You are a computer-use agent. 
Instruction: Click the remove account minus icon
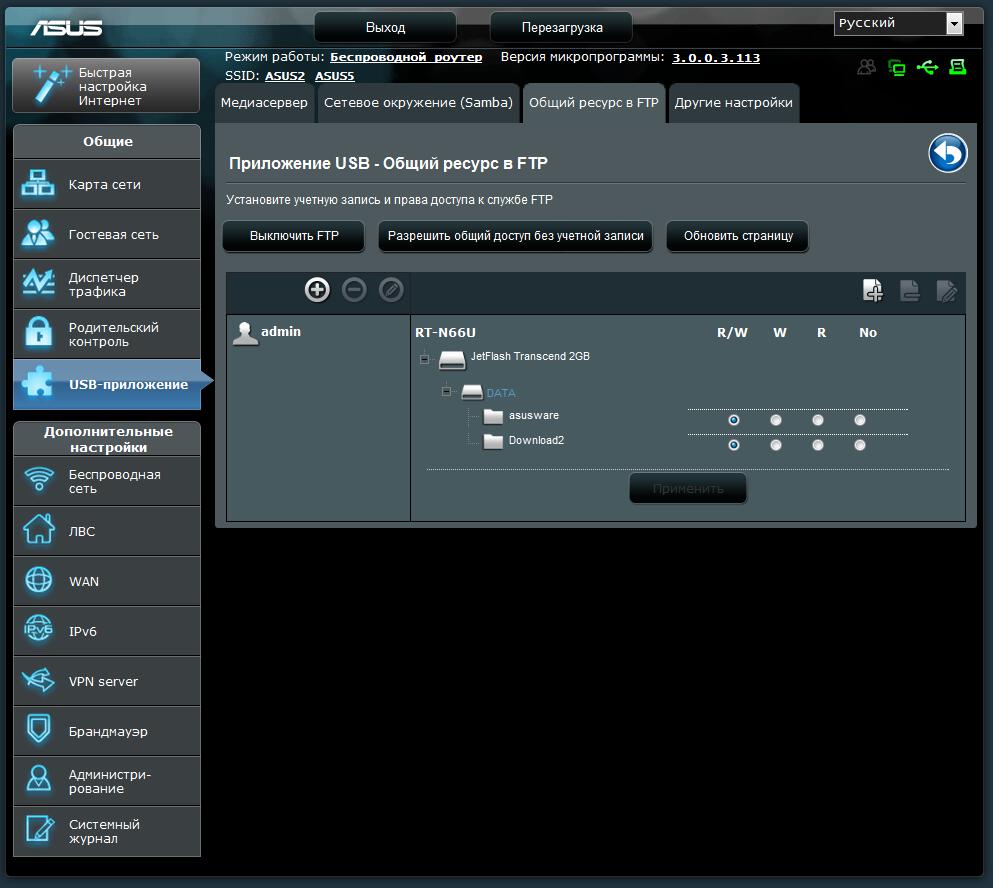coord(354,290)
